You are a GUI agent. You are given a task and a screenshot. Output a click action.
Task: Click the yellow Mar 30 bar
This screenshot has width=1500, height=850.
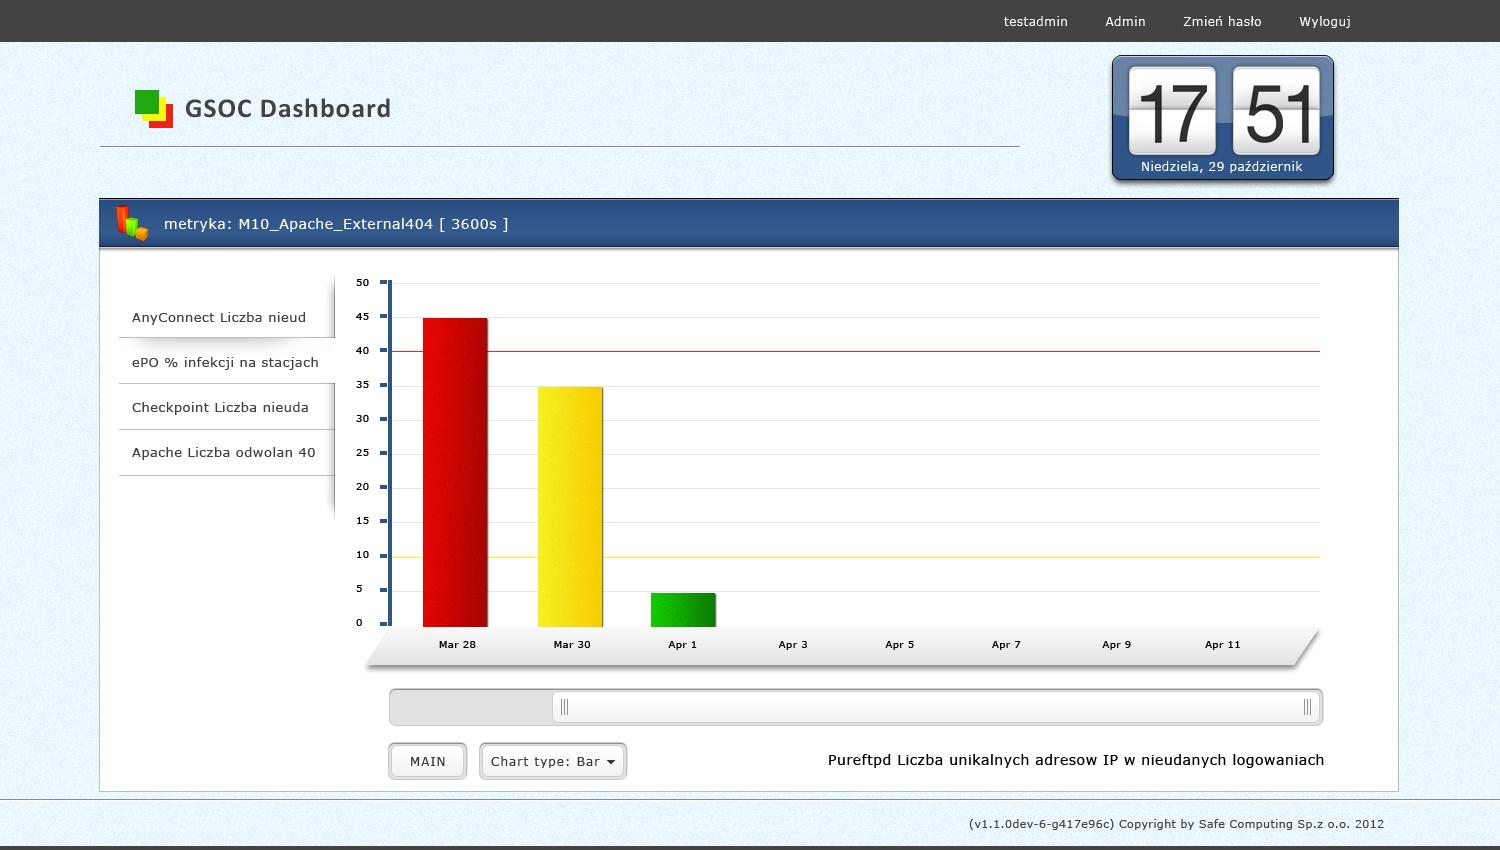(570, 507)
